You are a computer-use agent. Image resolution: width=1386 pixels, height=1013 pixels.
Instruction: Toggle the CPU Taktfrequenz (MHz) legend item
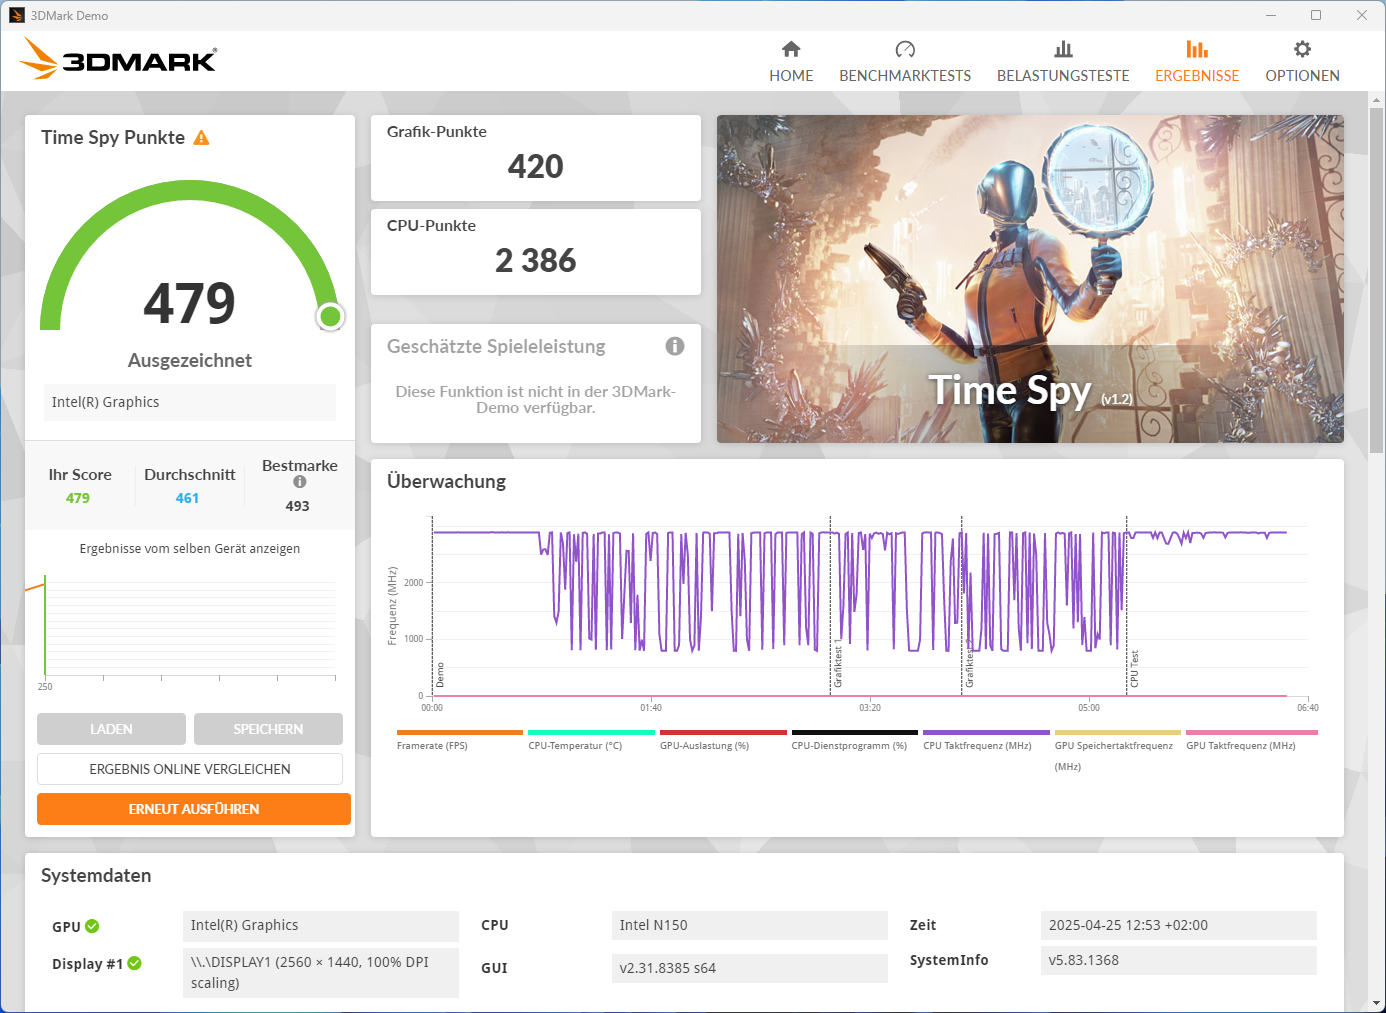point(986,741)
